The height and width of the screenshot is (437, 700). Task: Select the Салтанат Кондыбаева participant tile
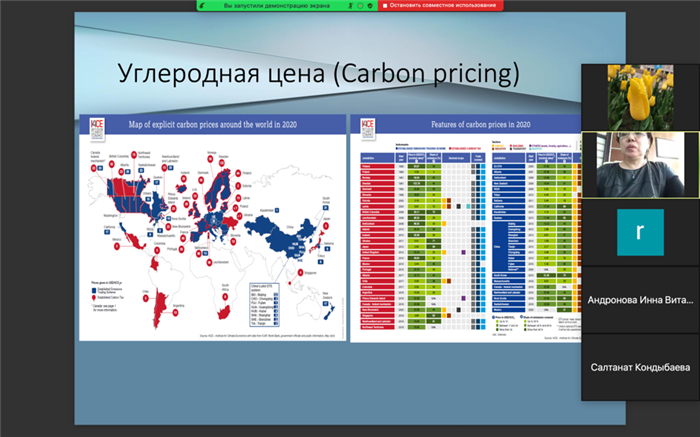coord(639,367)
